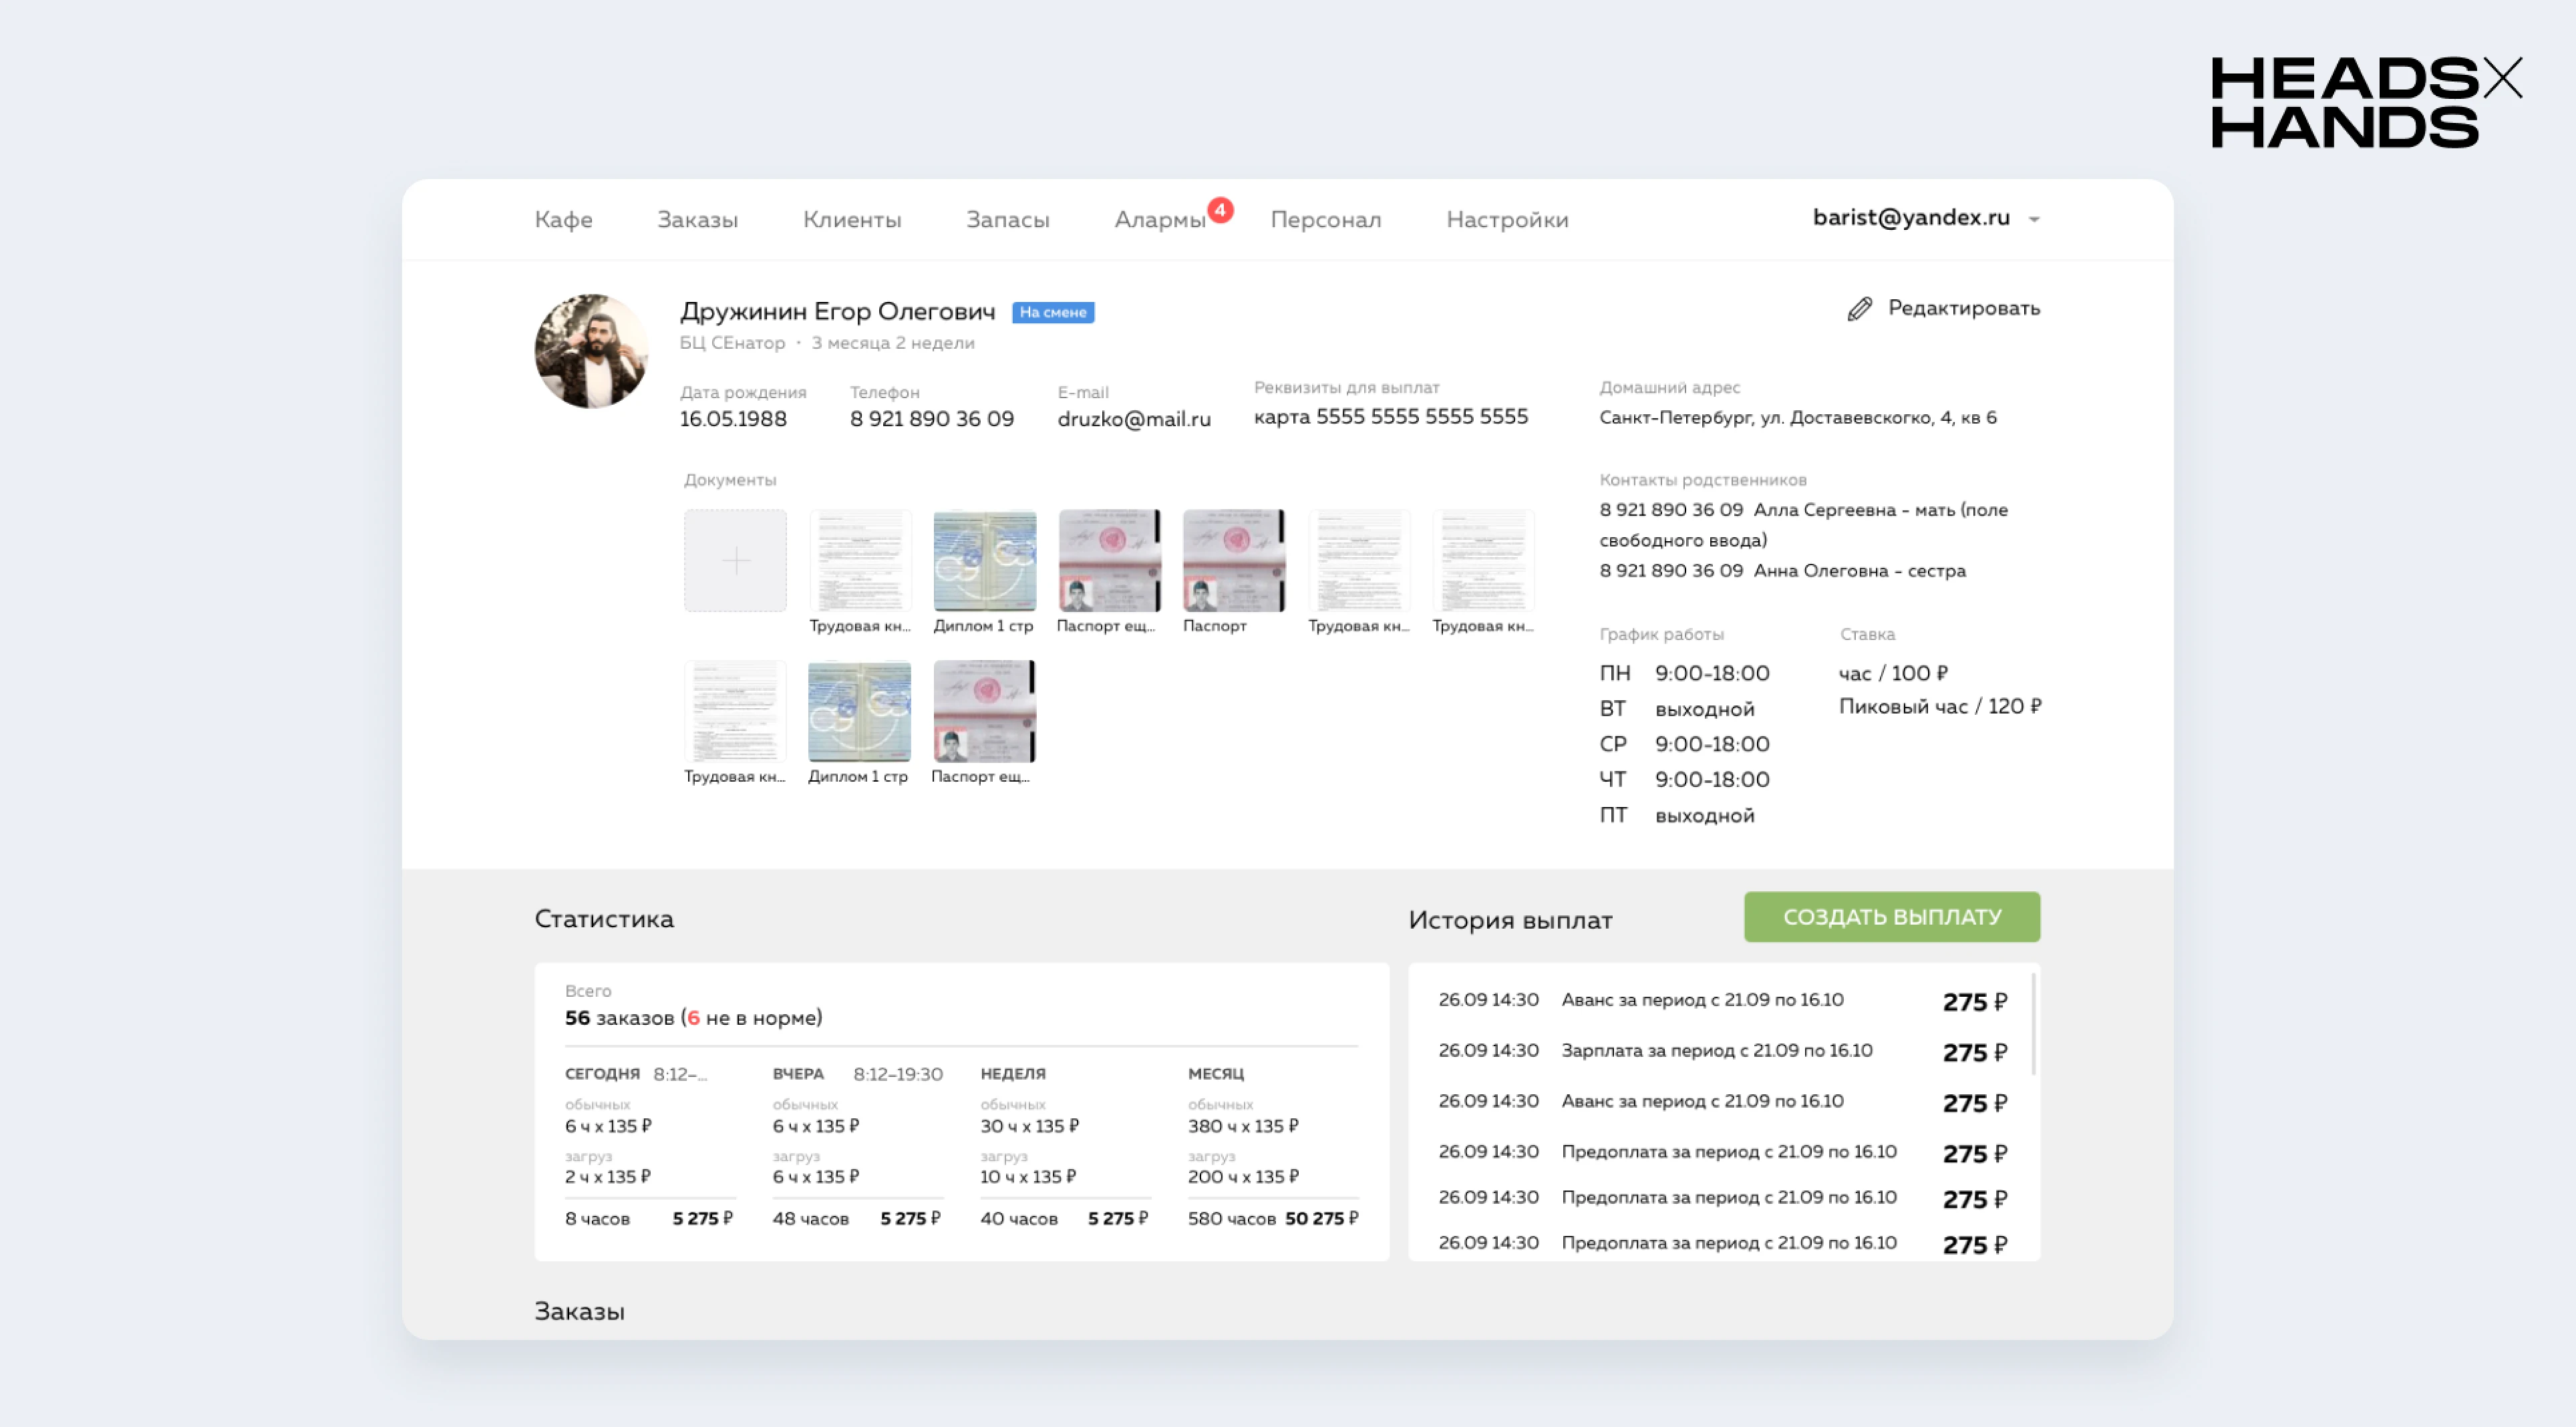Click the На смене status badge

[x=1053, y=312]
